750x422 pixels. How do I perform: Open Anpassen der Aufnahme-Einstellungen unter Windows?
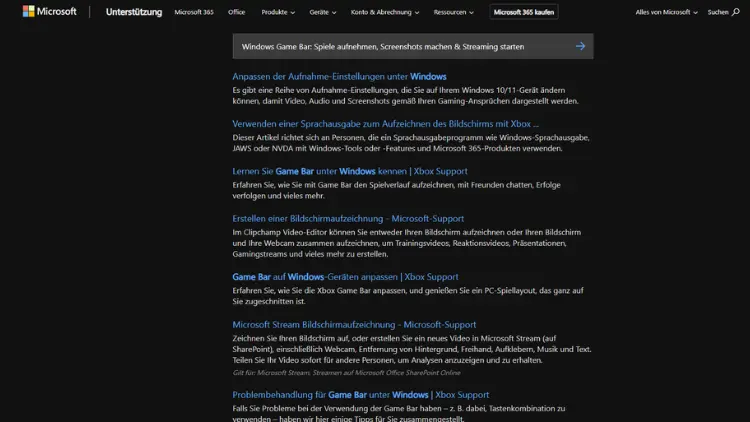pos(339,77)
